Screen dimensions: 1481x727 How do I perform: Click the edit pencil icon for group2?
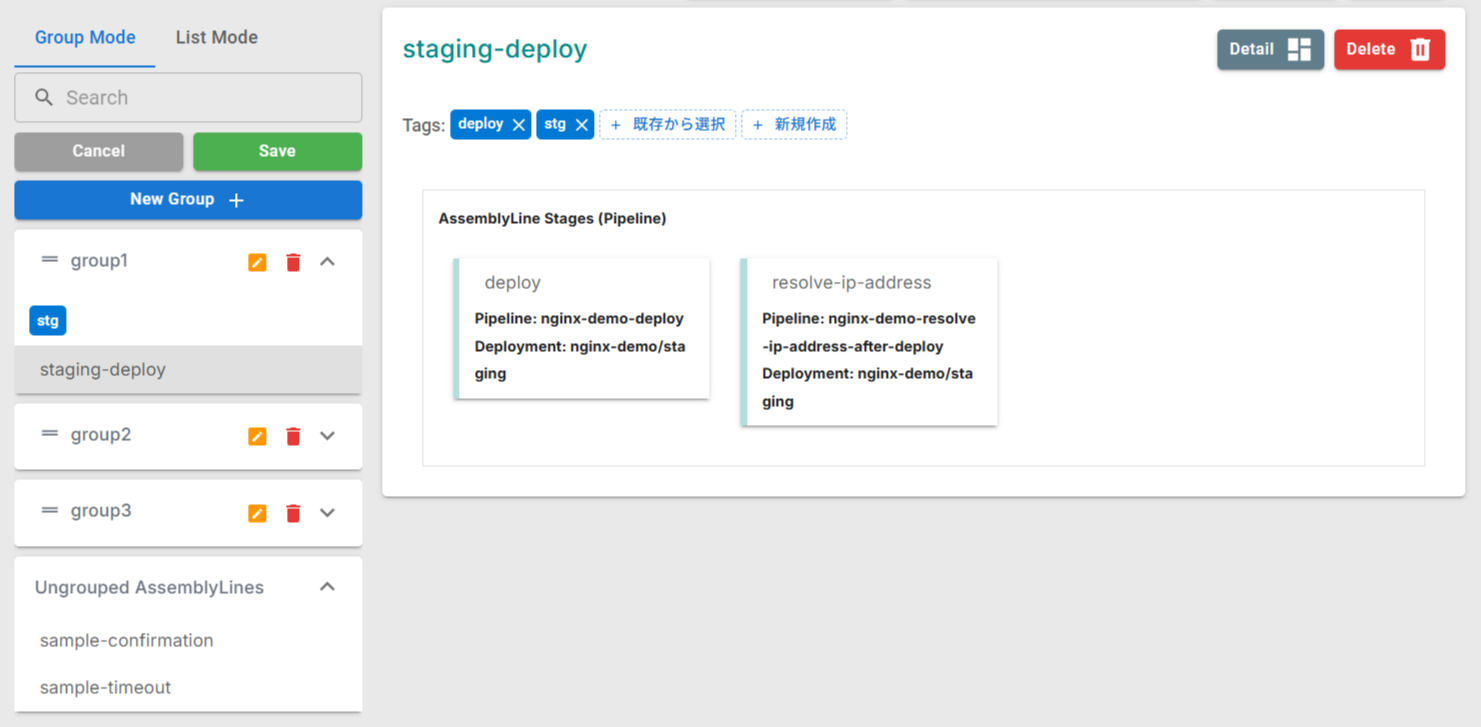coord(256,436)
